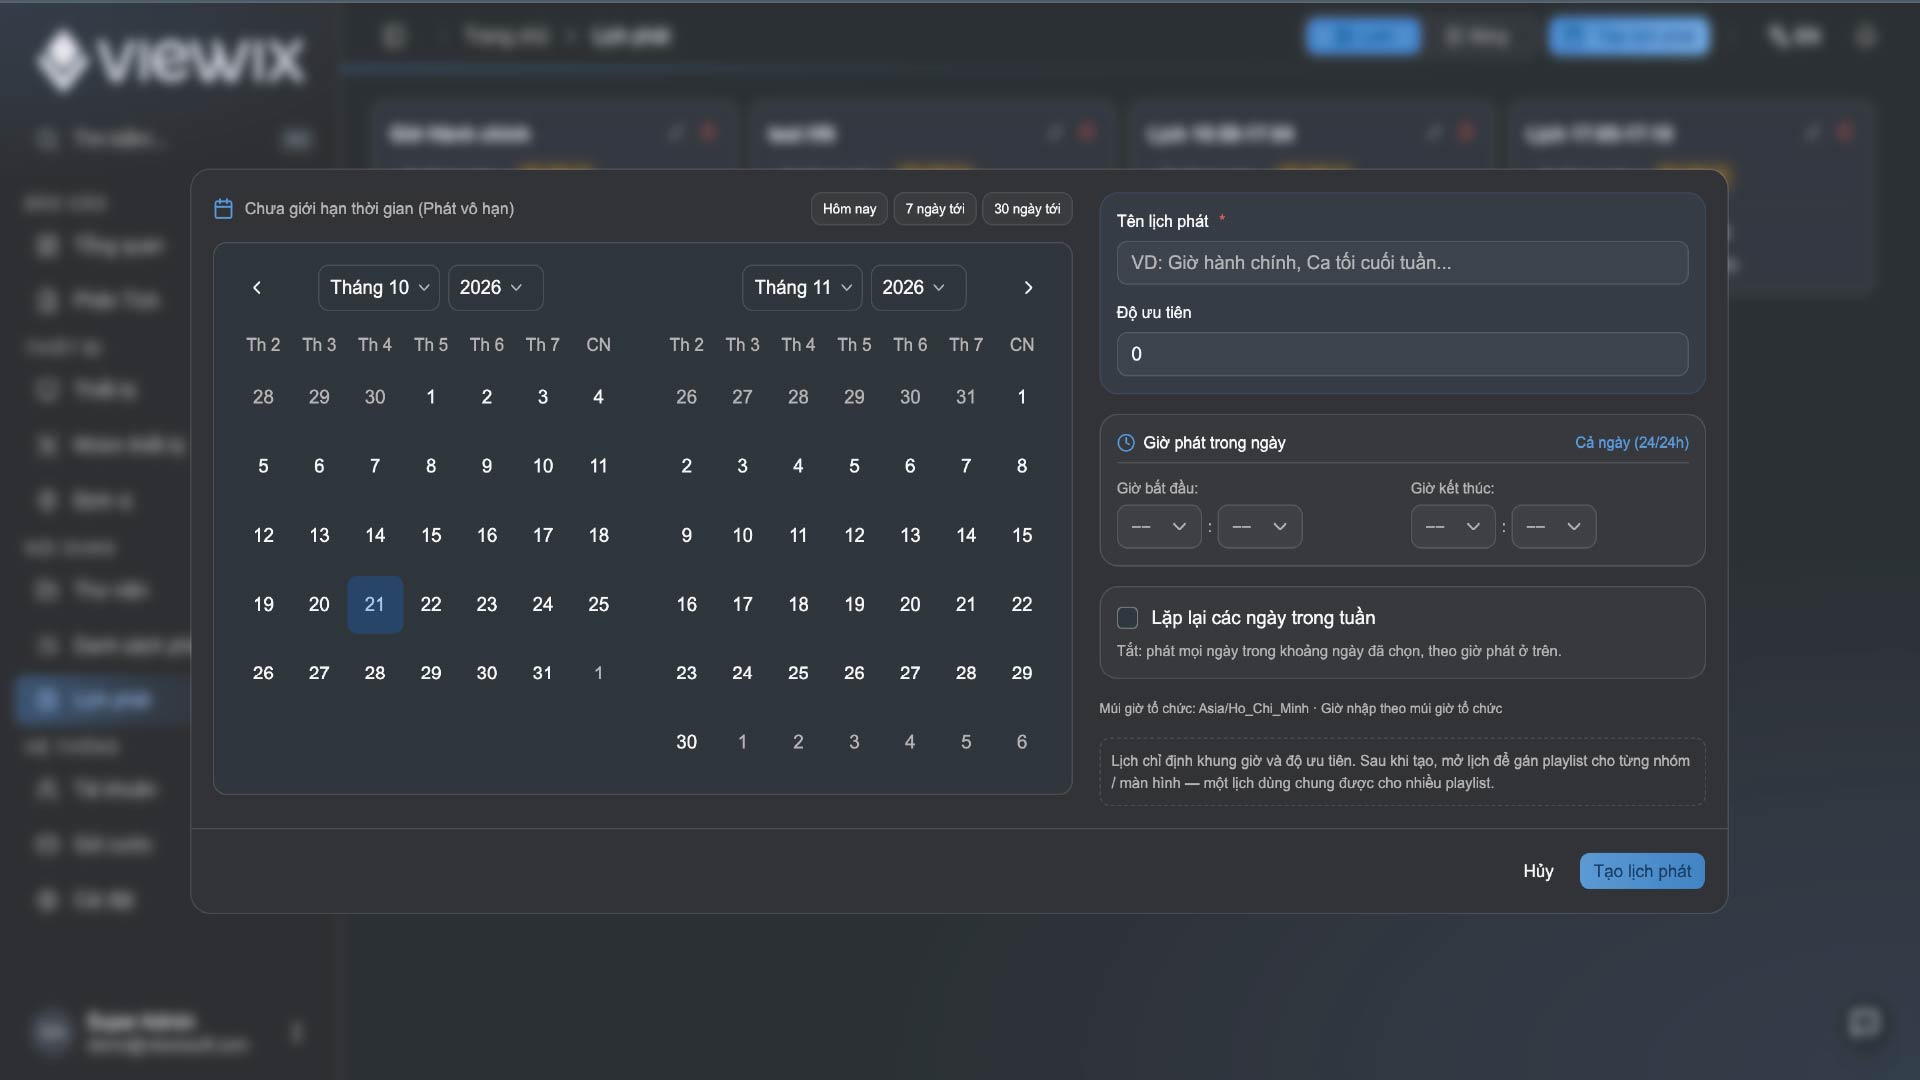Click the 7 ngày tới quick range button
Viewport: 1920px width, 1080px height.
[x=935, y=209]
